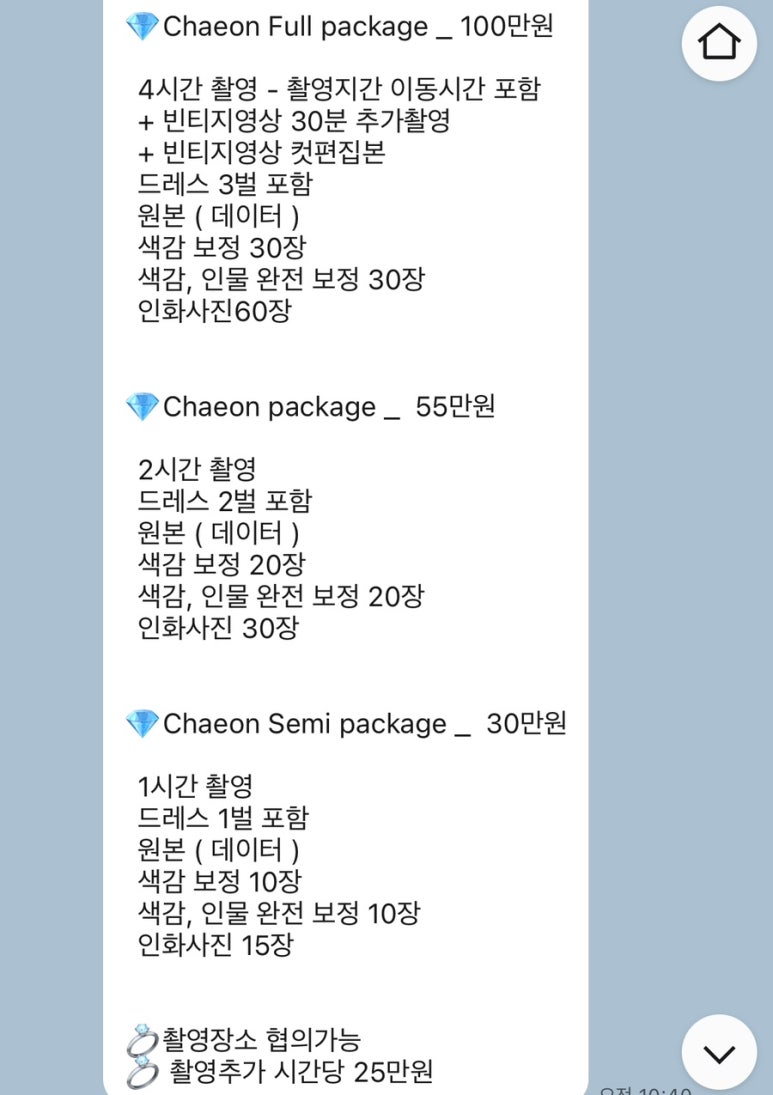Viewport: 773px width, 1095px height.
Task: Select the Chaeon Semi package 30만원 heading
Action: [x=365, y=724]
